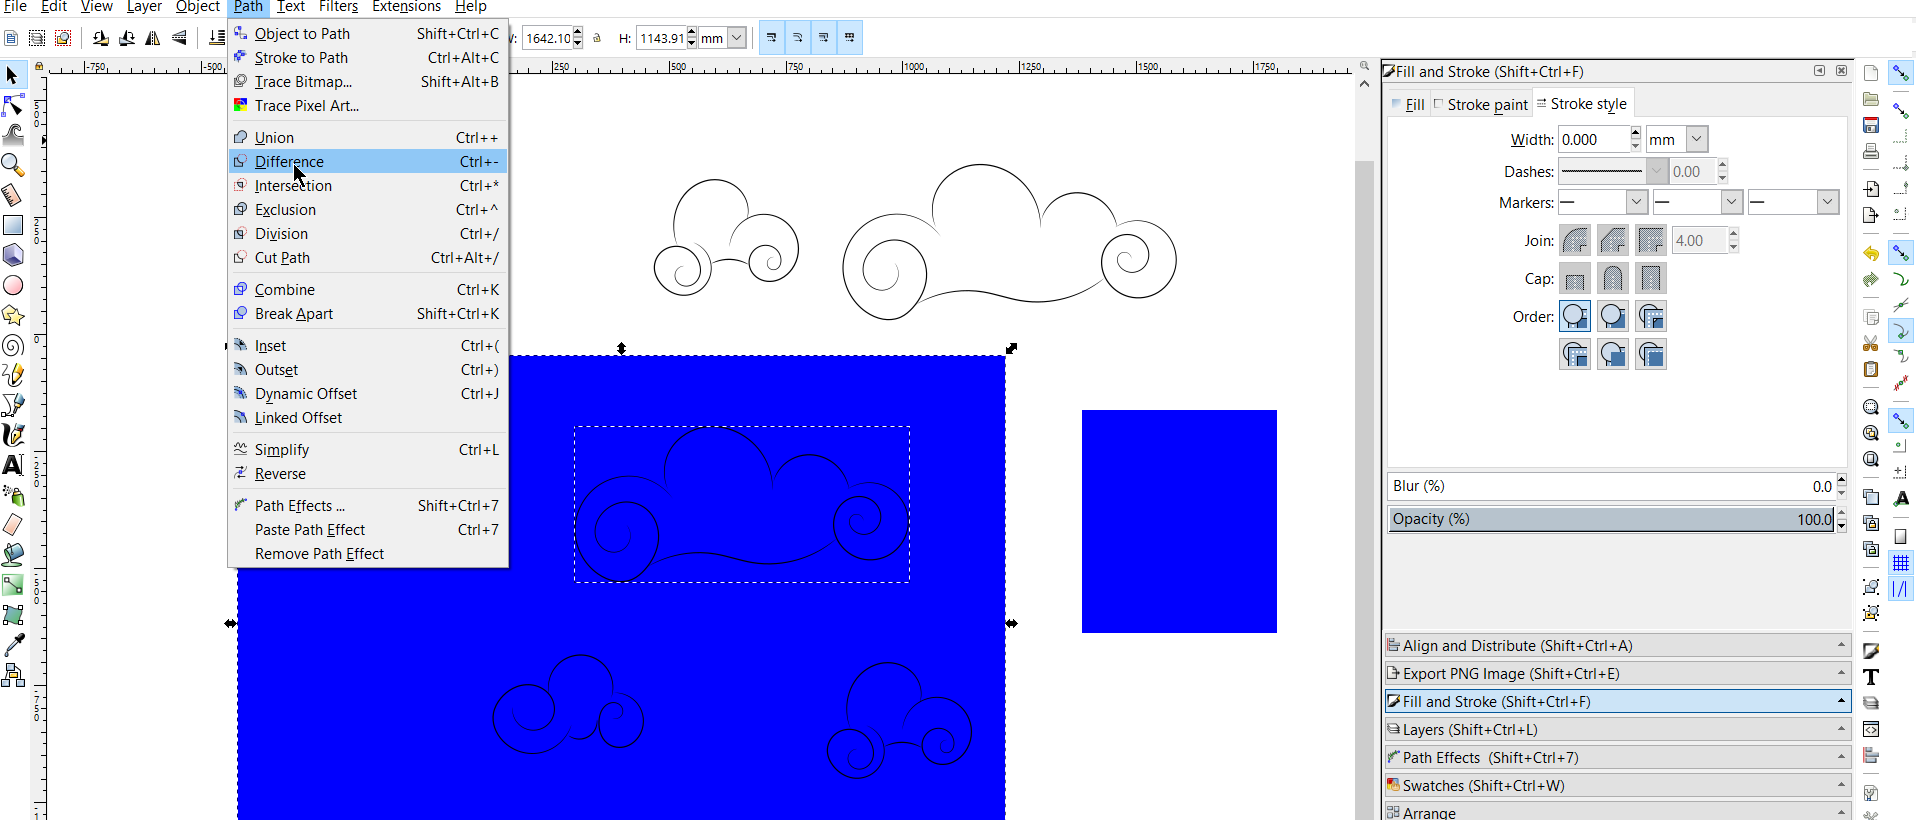Select the Eraser tool
Screen dimensions: 1916x820
[x=12, y=525]
